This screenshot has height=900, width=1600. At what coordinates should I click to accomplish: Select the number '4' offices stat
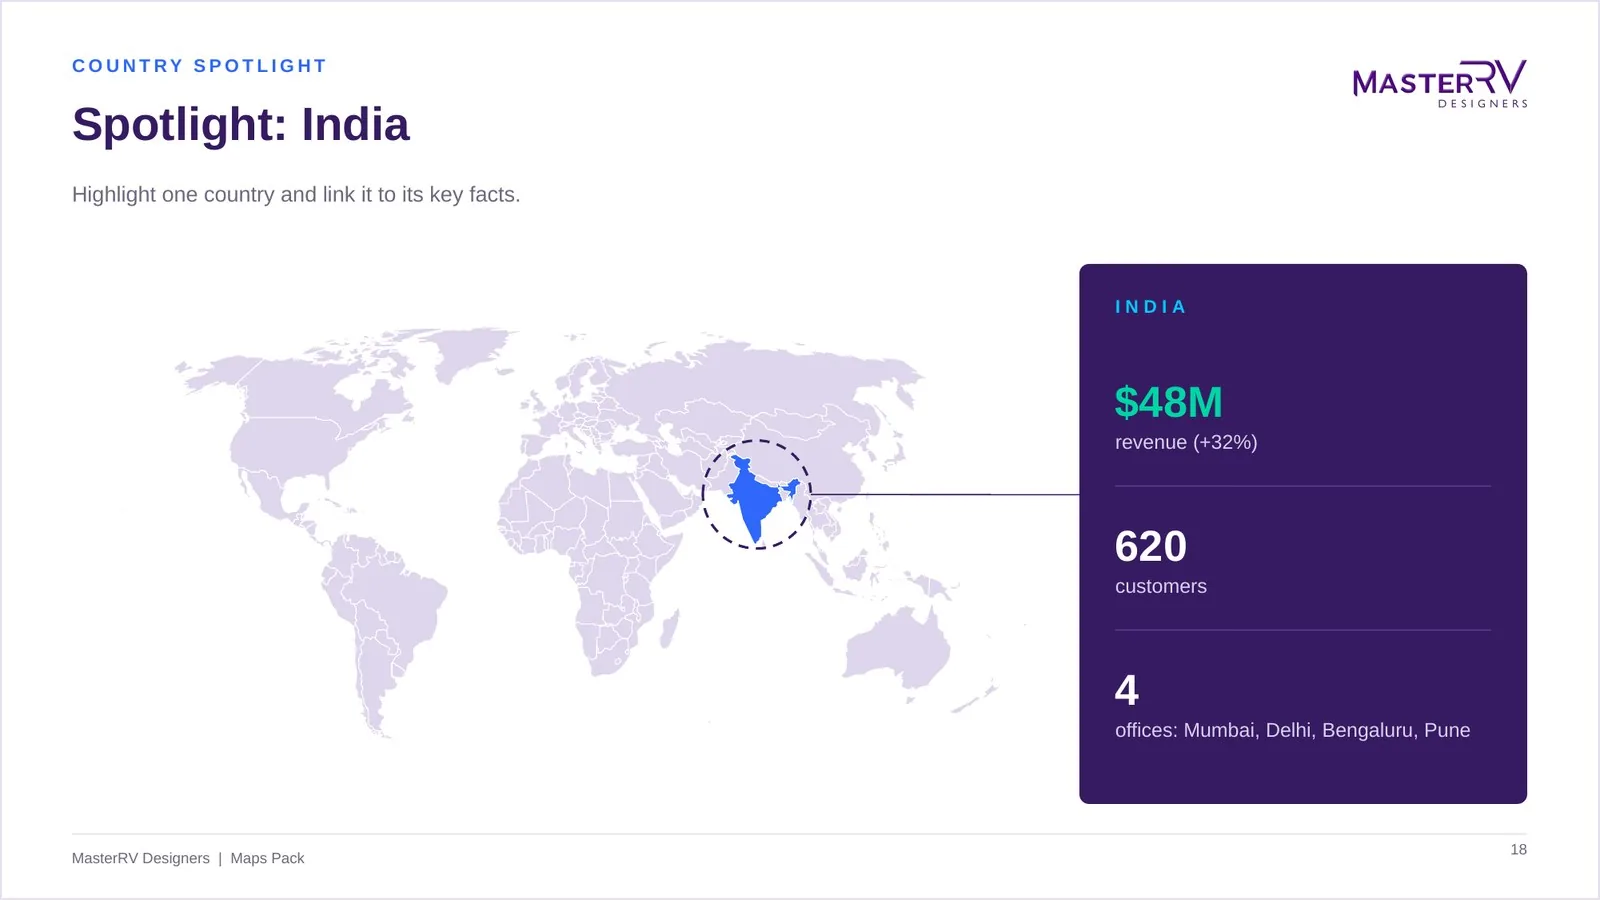[x=1127, y=690]
